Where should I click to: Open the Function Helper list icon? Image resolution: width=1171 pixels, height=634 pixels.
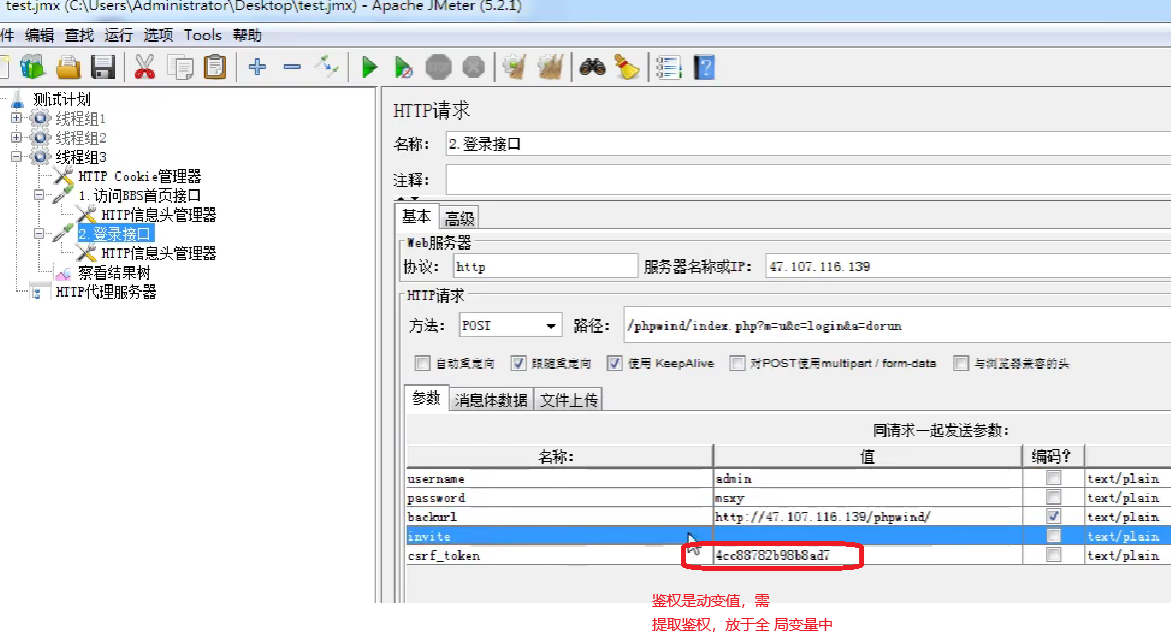(668, 67)
